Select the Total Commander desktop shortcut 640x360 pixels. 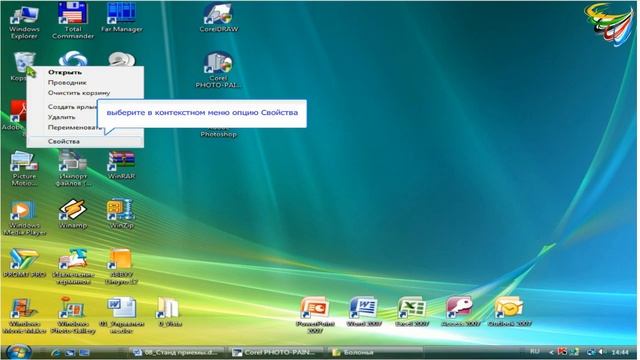pyautogui.click(x=73, y=20)
